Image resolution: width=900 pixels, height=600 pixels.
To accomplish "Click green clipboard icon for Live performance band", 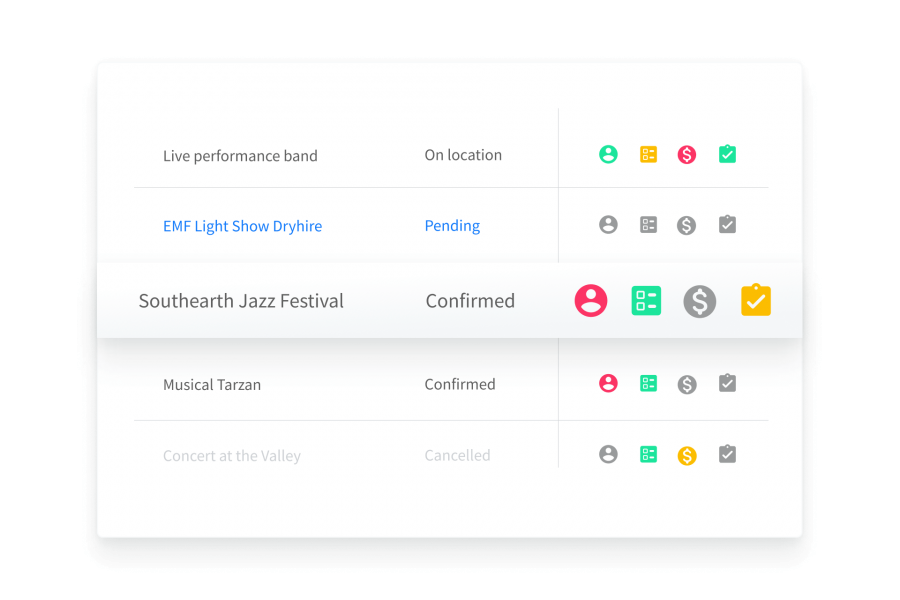I will coord(727,155).
